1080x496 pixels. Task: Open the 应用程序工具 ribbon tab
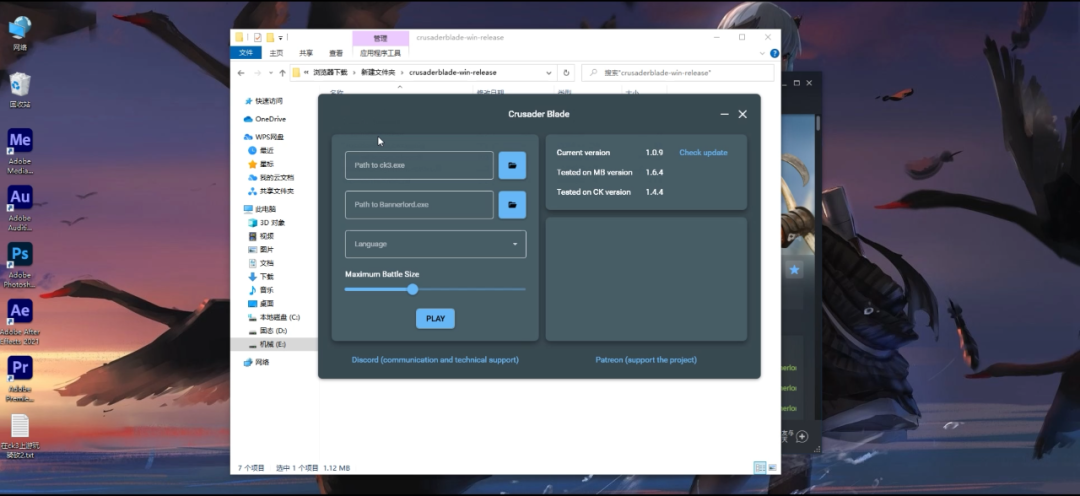pyautogui.click(x=380, y=53)
